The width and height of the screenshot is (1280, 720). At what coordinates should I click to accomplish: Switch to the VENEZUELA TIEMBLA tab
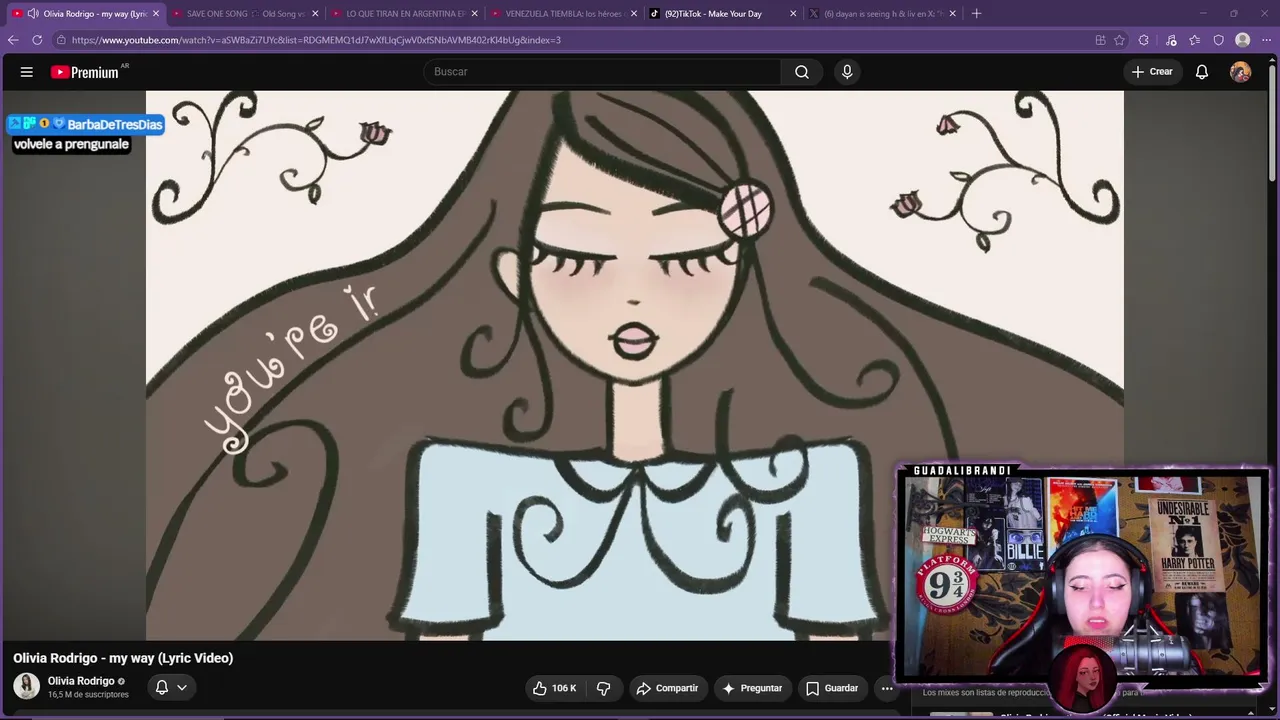[x=565, y=14]
